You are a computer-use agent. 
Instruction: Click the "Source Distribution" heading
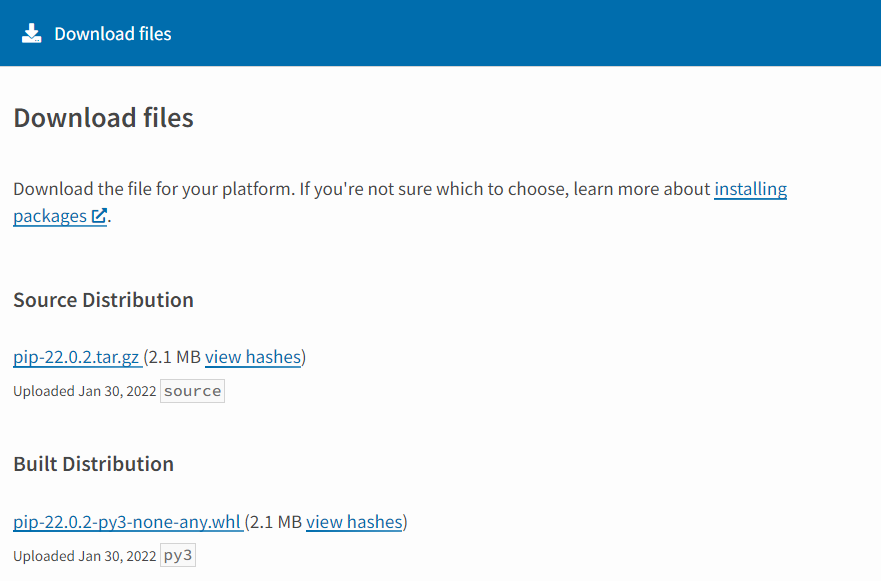coord(103,300)
